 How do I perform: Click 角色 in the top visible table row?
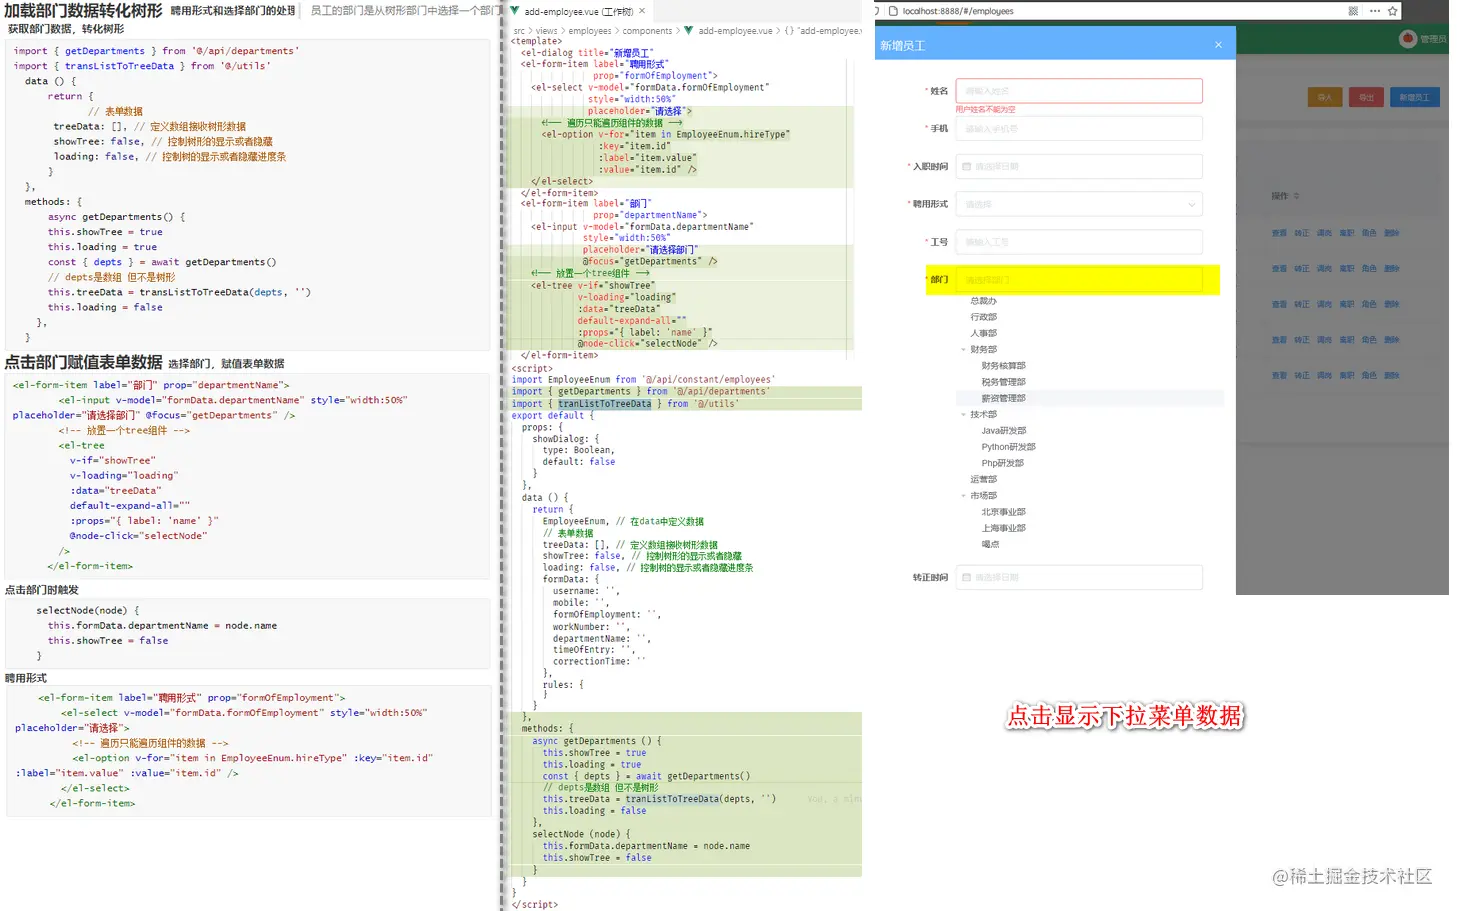click(1369, 233)
